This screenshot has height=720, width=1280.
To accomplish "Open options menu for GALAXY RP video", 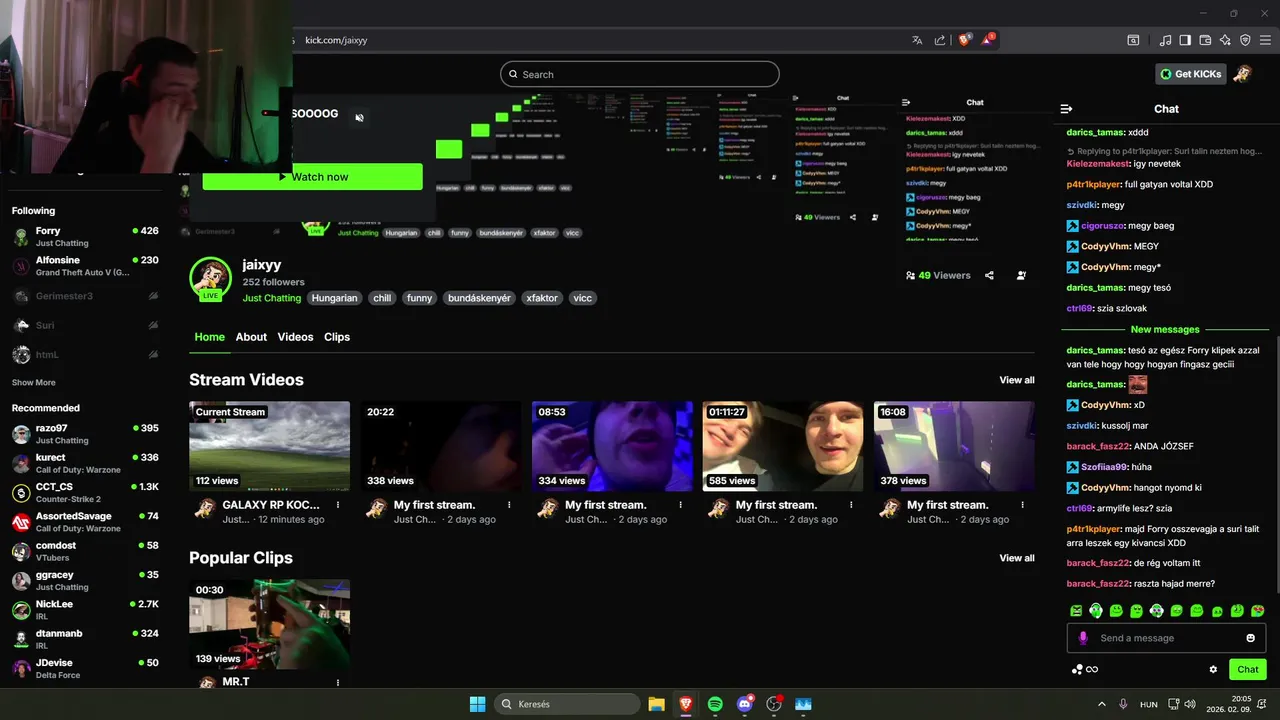I will (338, 505).
